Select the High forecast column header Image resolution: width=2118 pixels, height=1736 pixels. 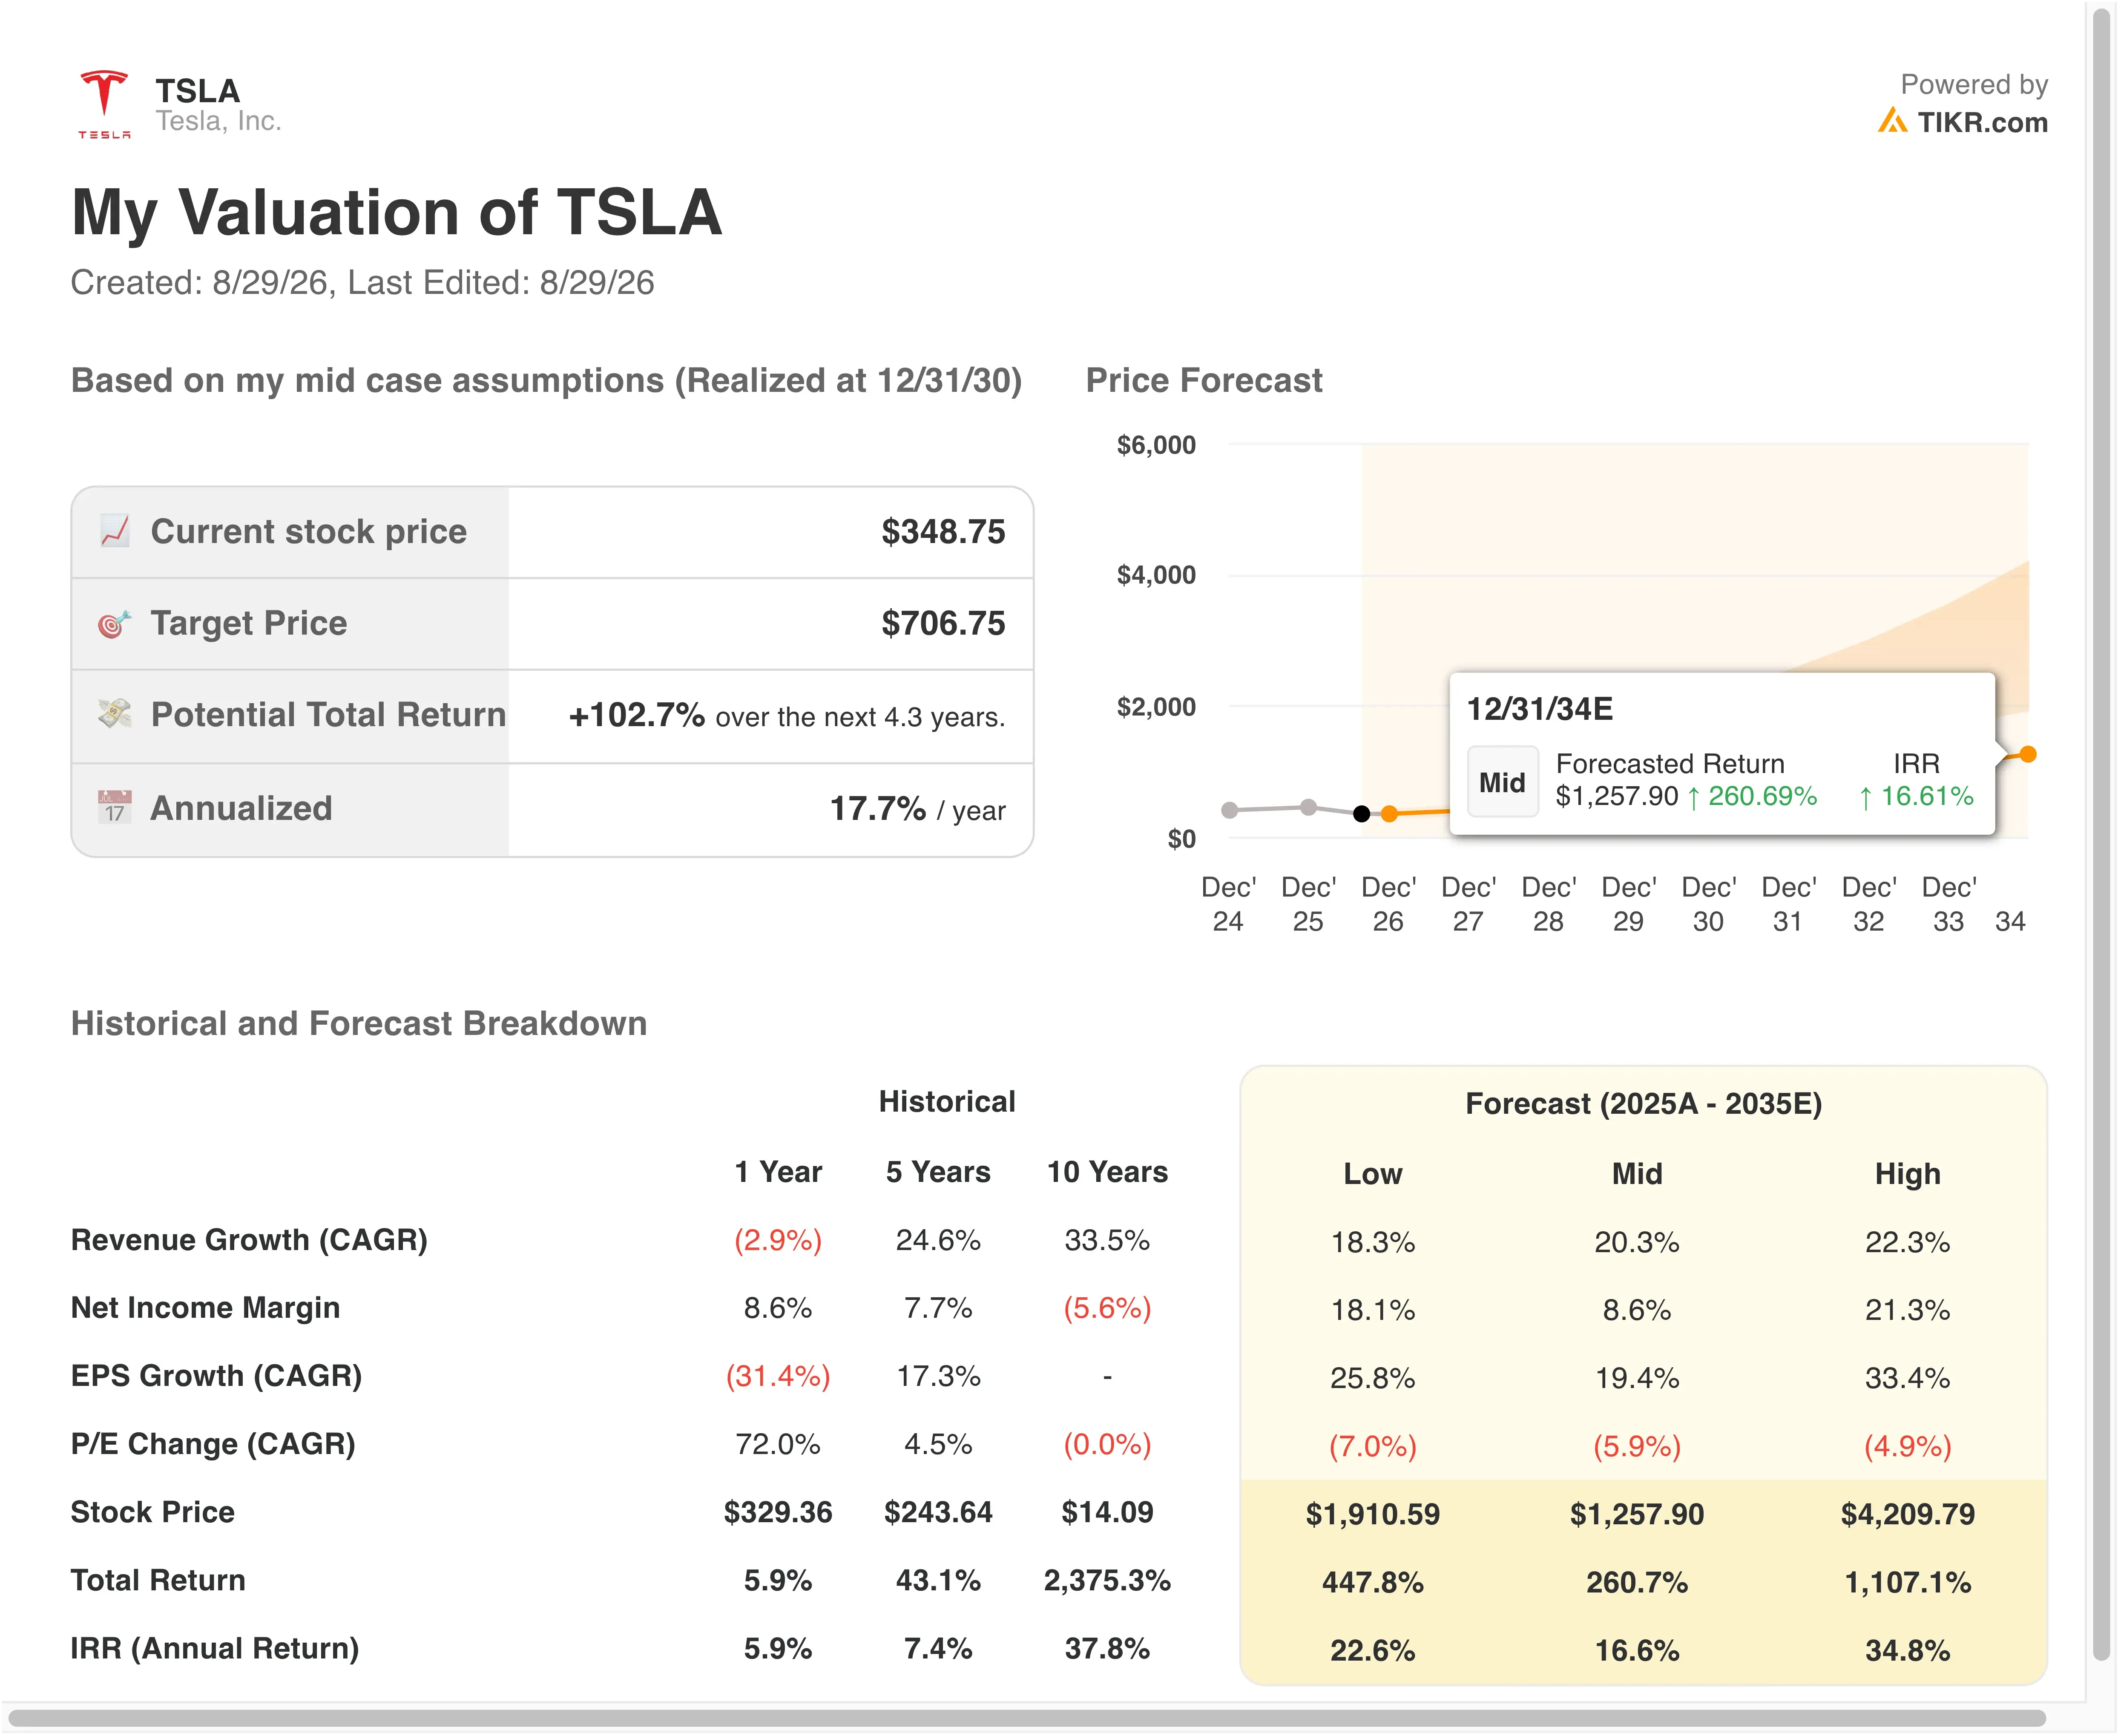[1907, 1174]
